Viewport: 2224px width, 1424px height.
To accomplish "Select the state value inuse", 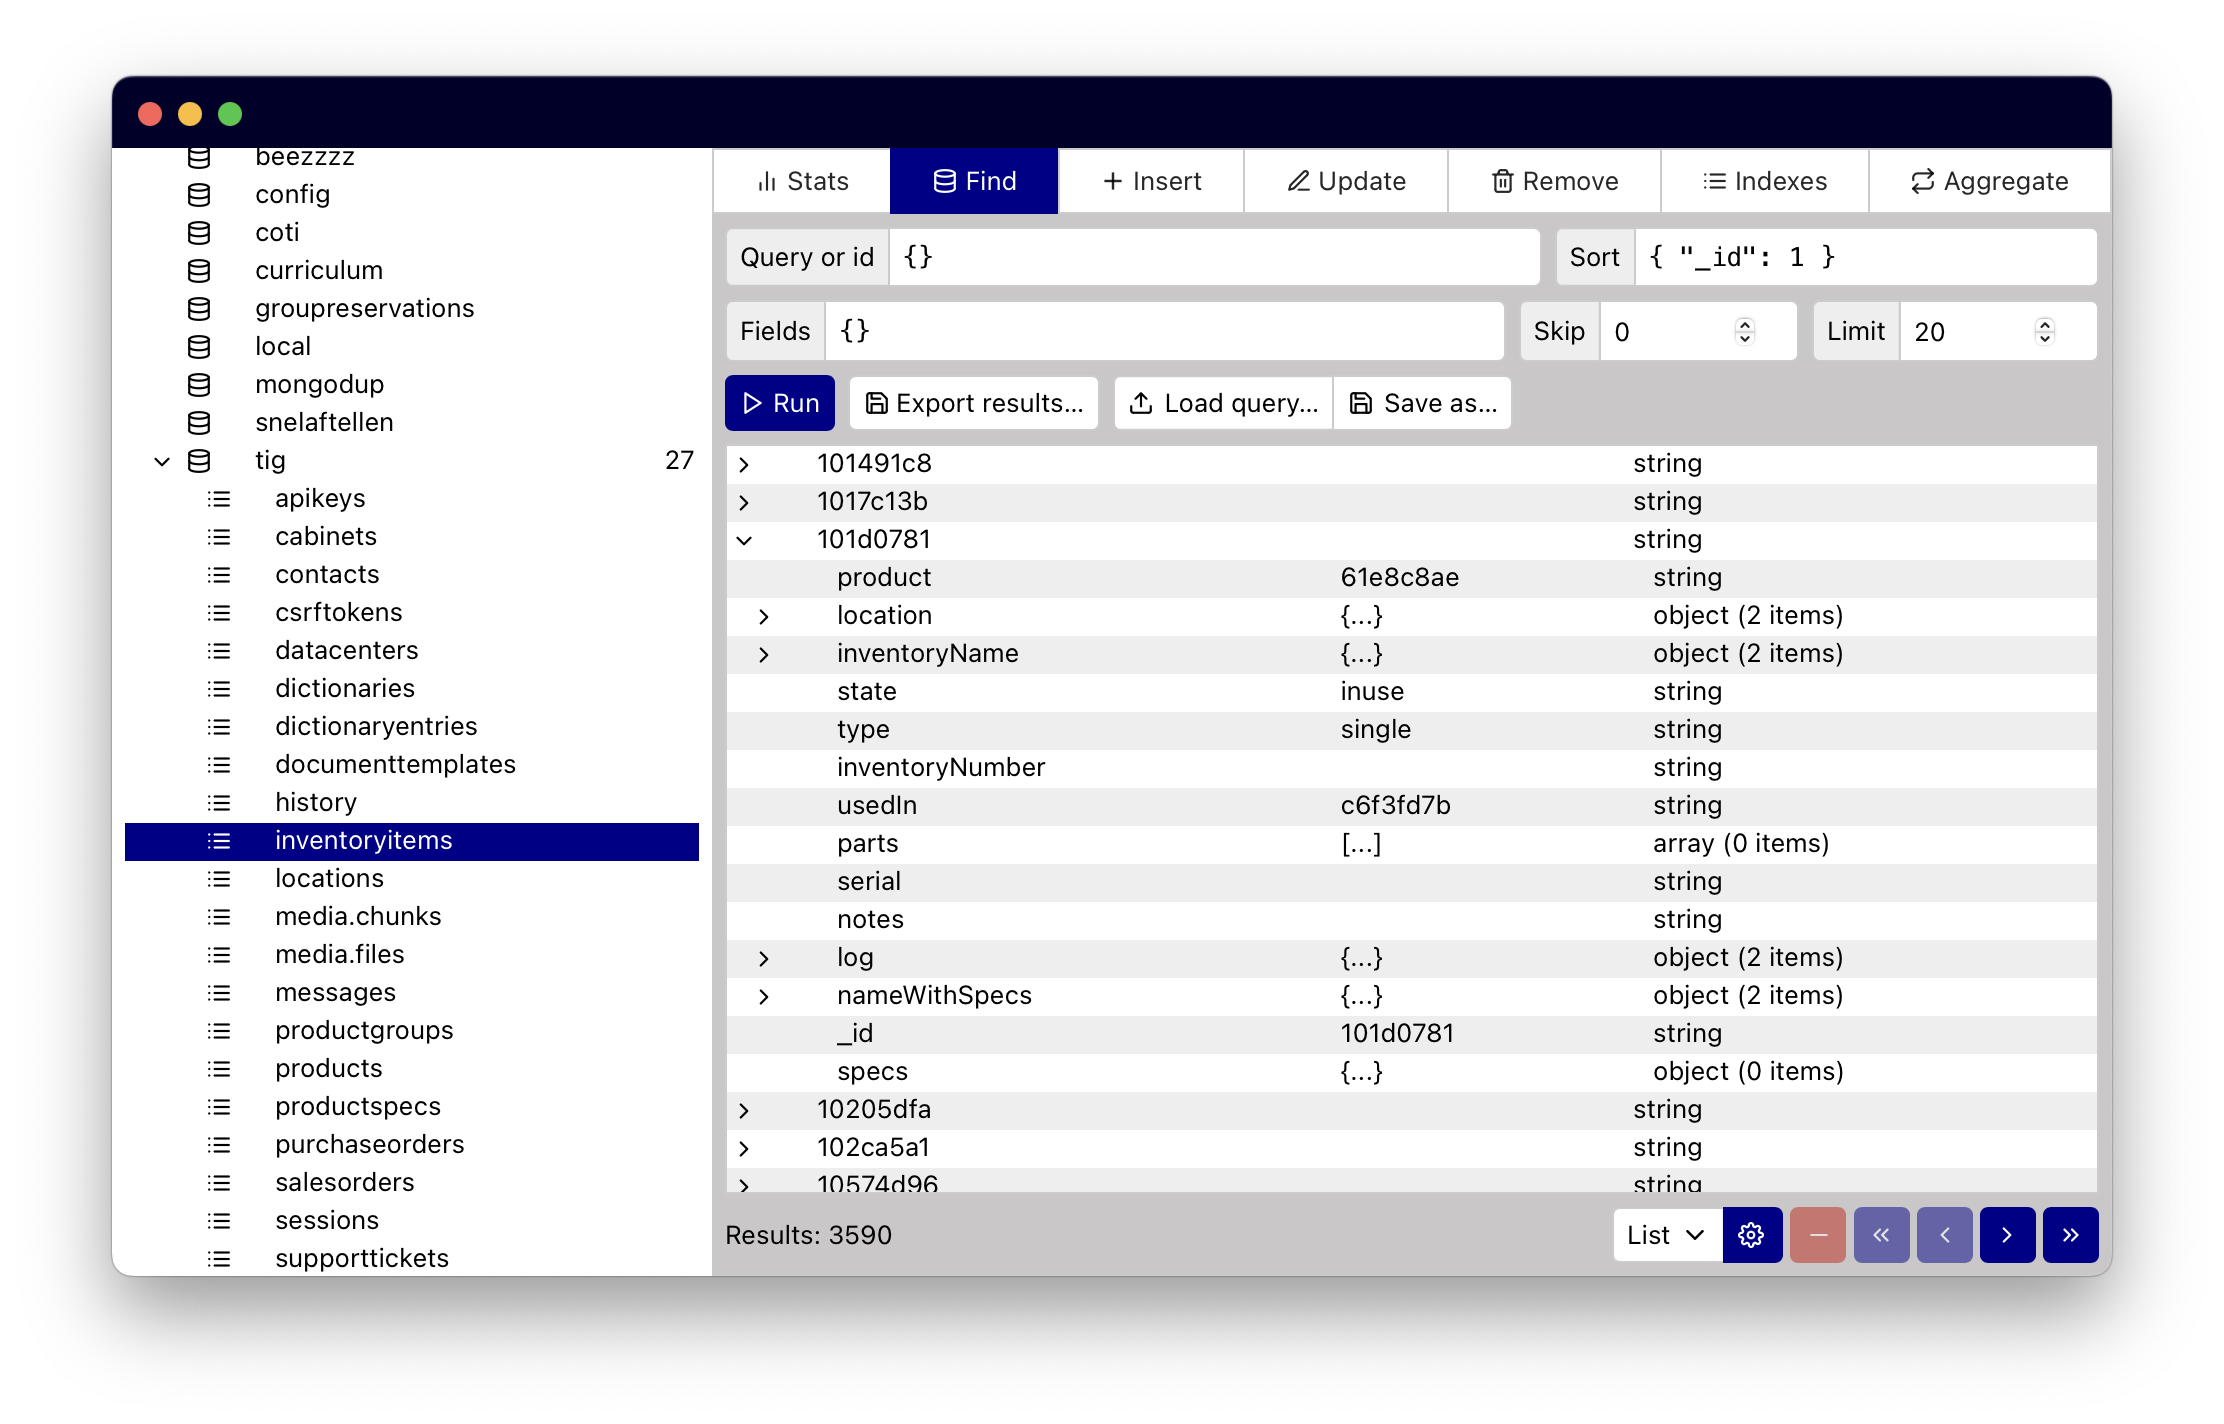I will coord(1372,691).
